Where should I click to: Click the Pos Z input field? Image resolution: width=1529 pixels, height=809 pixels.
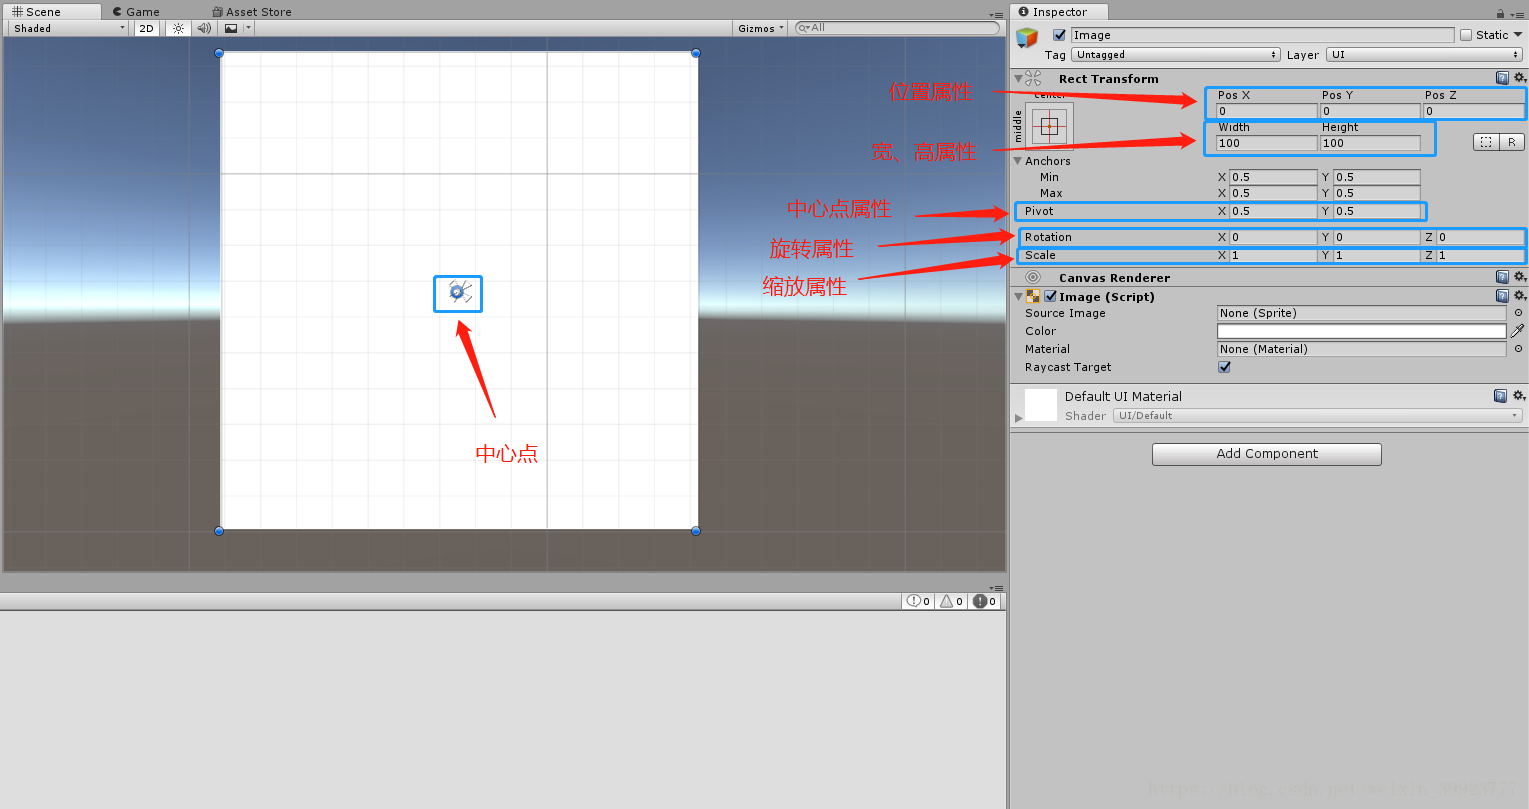[x=1474, y=111]
